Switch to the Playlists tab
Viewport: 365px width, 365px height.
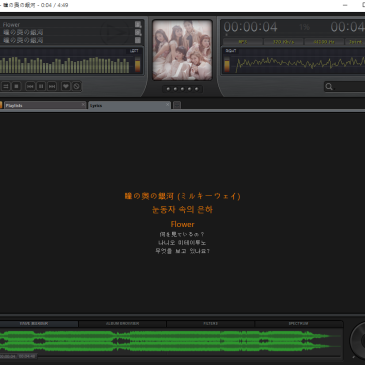click(43, 105)
